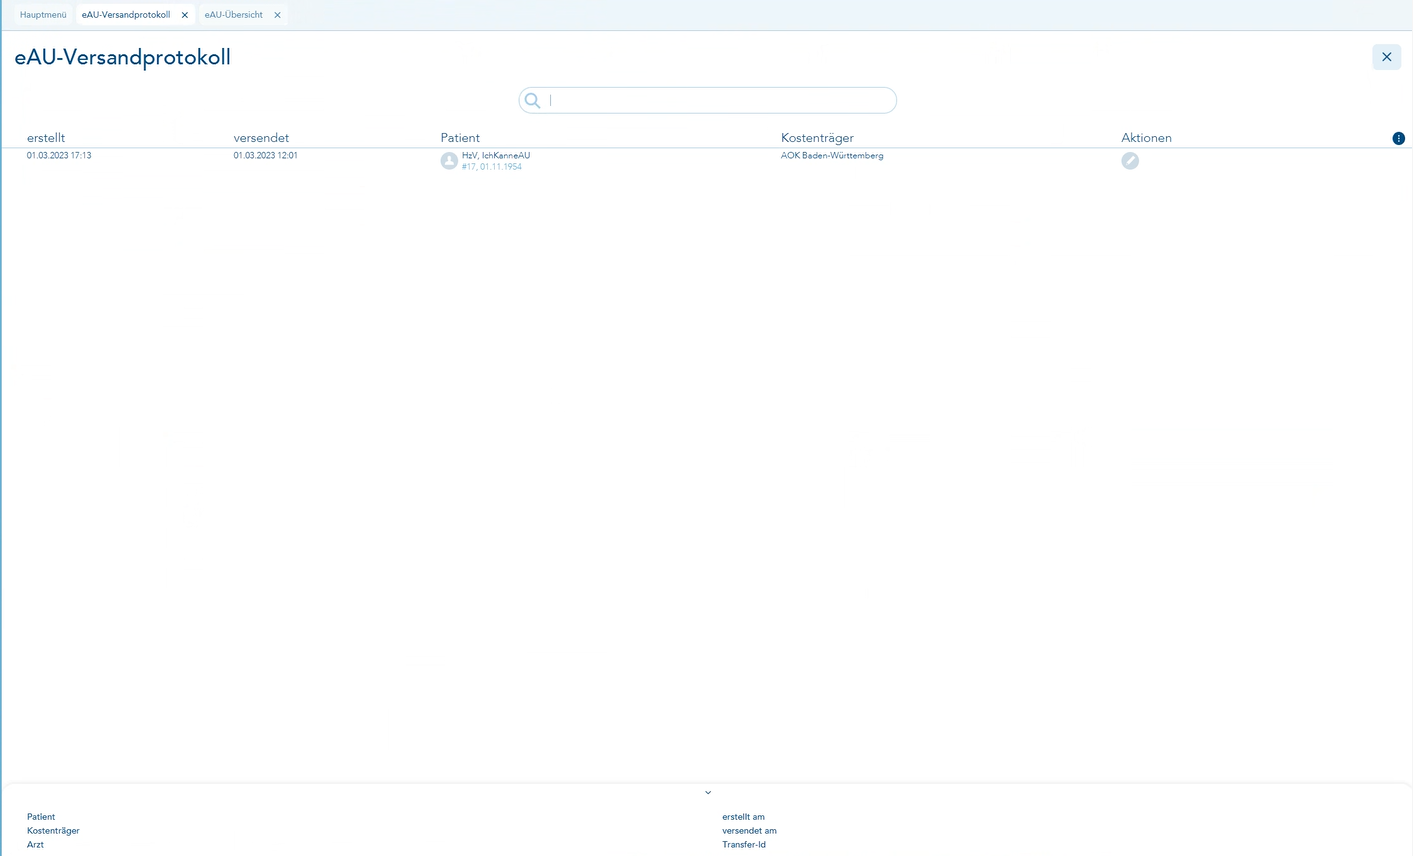The height and width of the screenshot is (856, 1413).
Task: Close the eAU-Versandprotokoll tab
Action: [x=185, y=15]
